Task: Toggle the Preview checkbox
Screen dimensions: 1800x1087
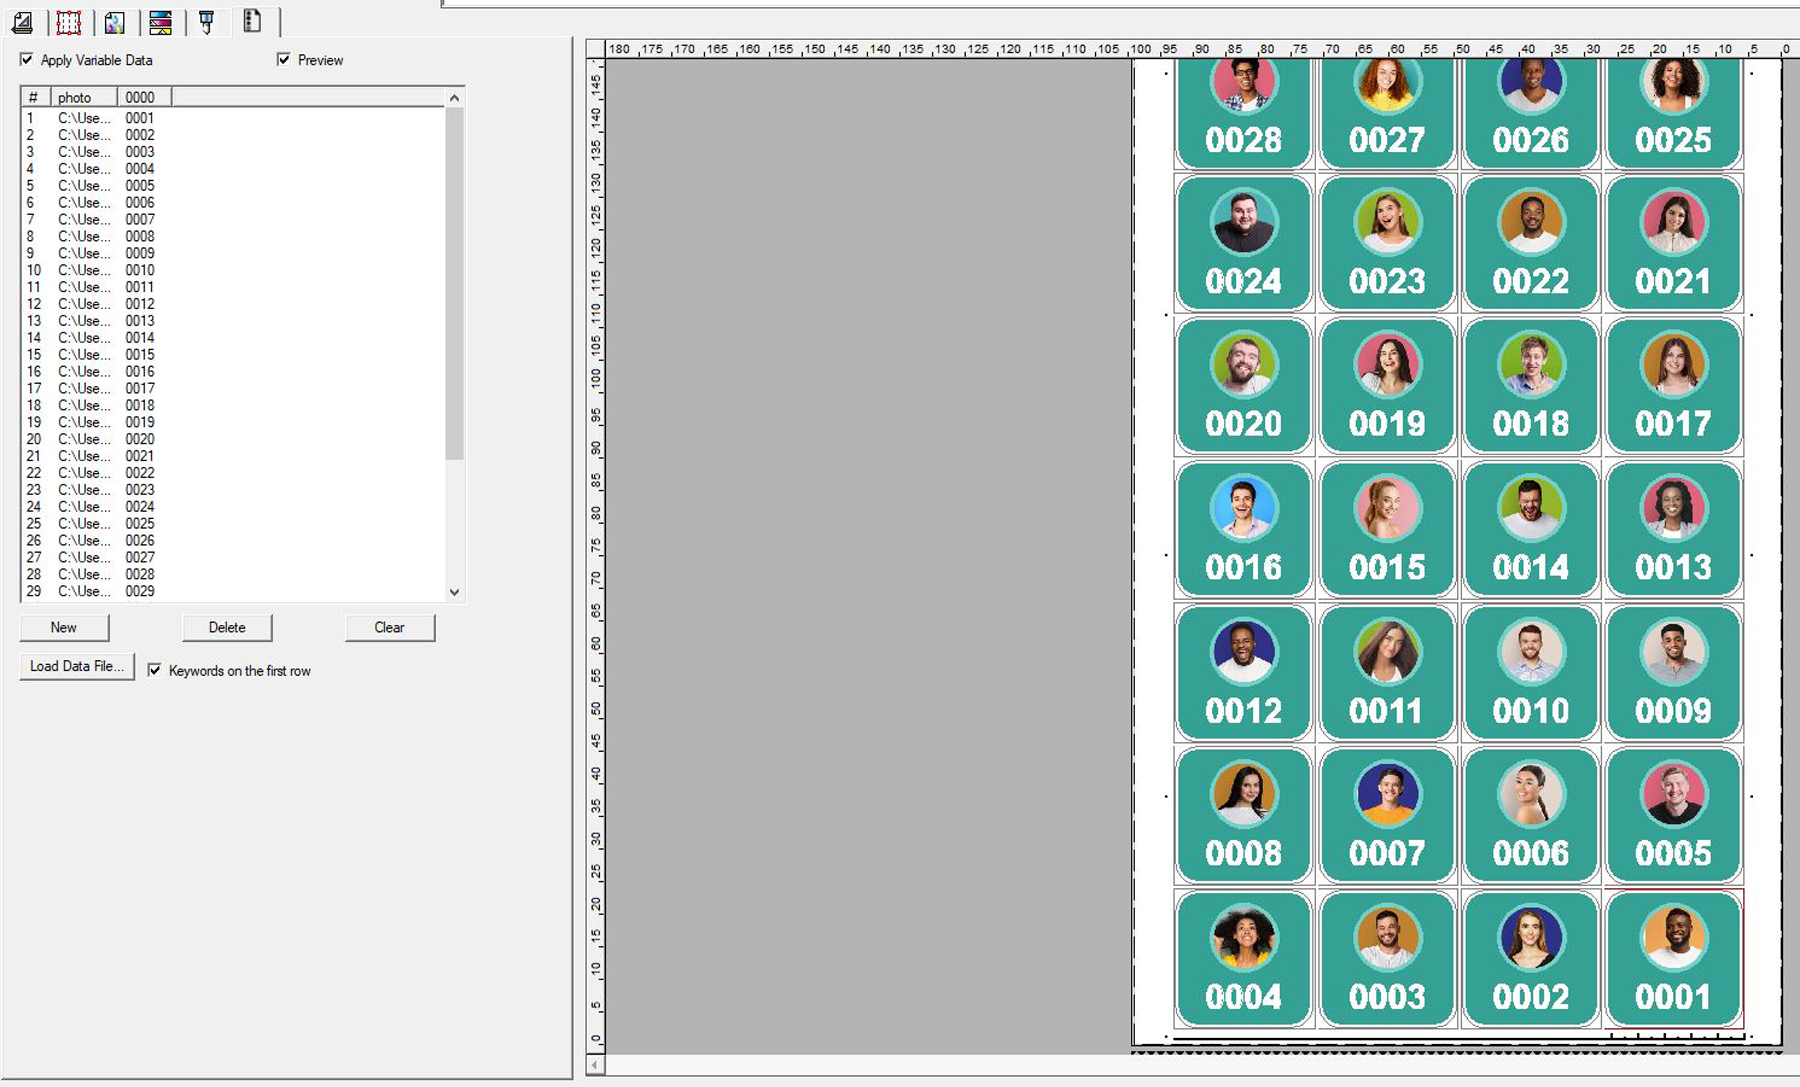Action: click(x=284, y=60)
